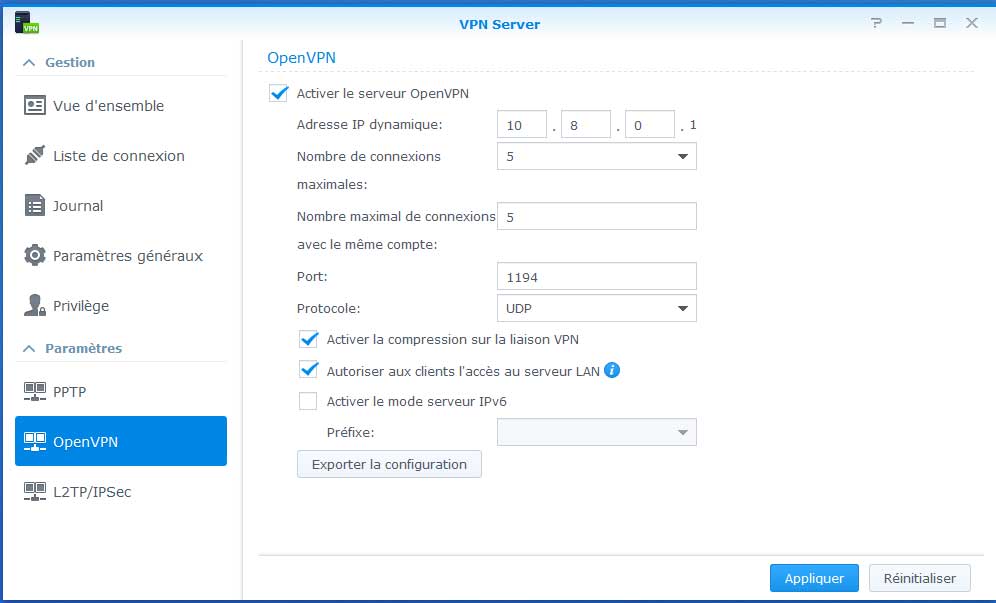Click the L2TP/IPSec network icon
996x603 pixels.
(34, 492)
